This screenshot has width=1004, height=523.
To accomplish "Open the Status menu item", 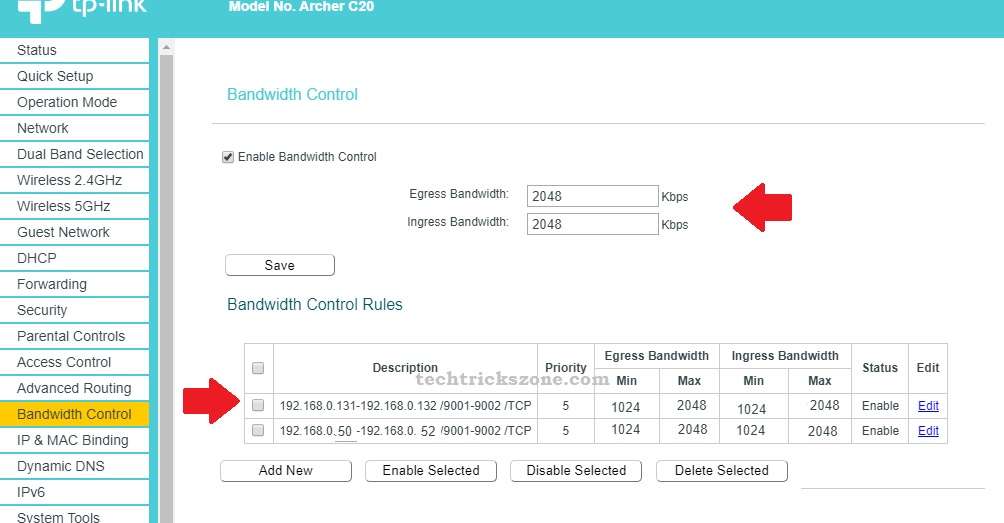I will click(x=37, y=50).
